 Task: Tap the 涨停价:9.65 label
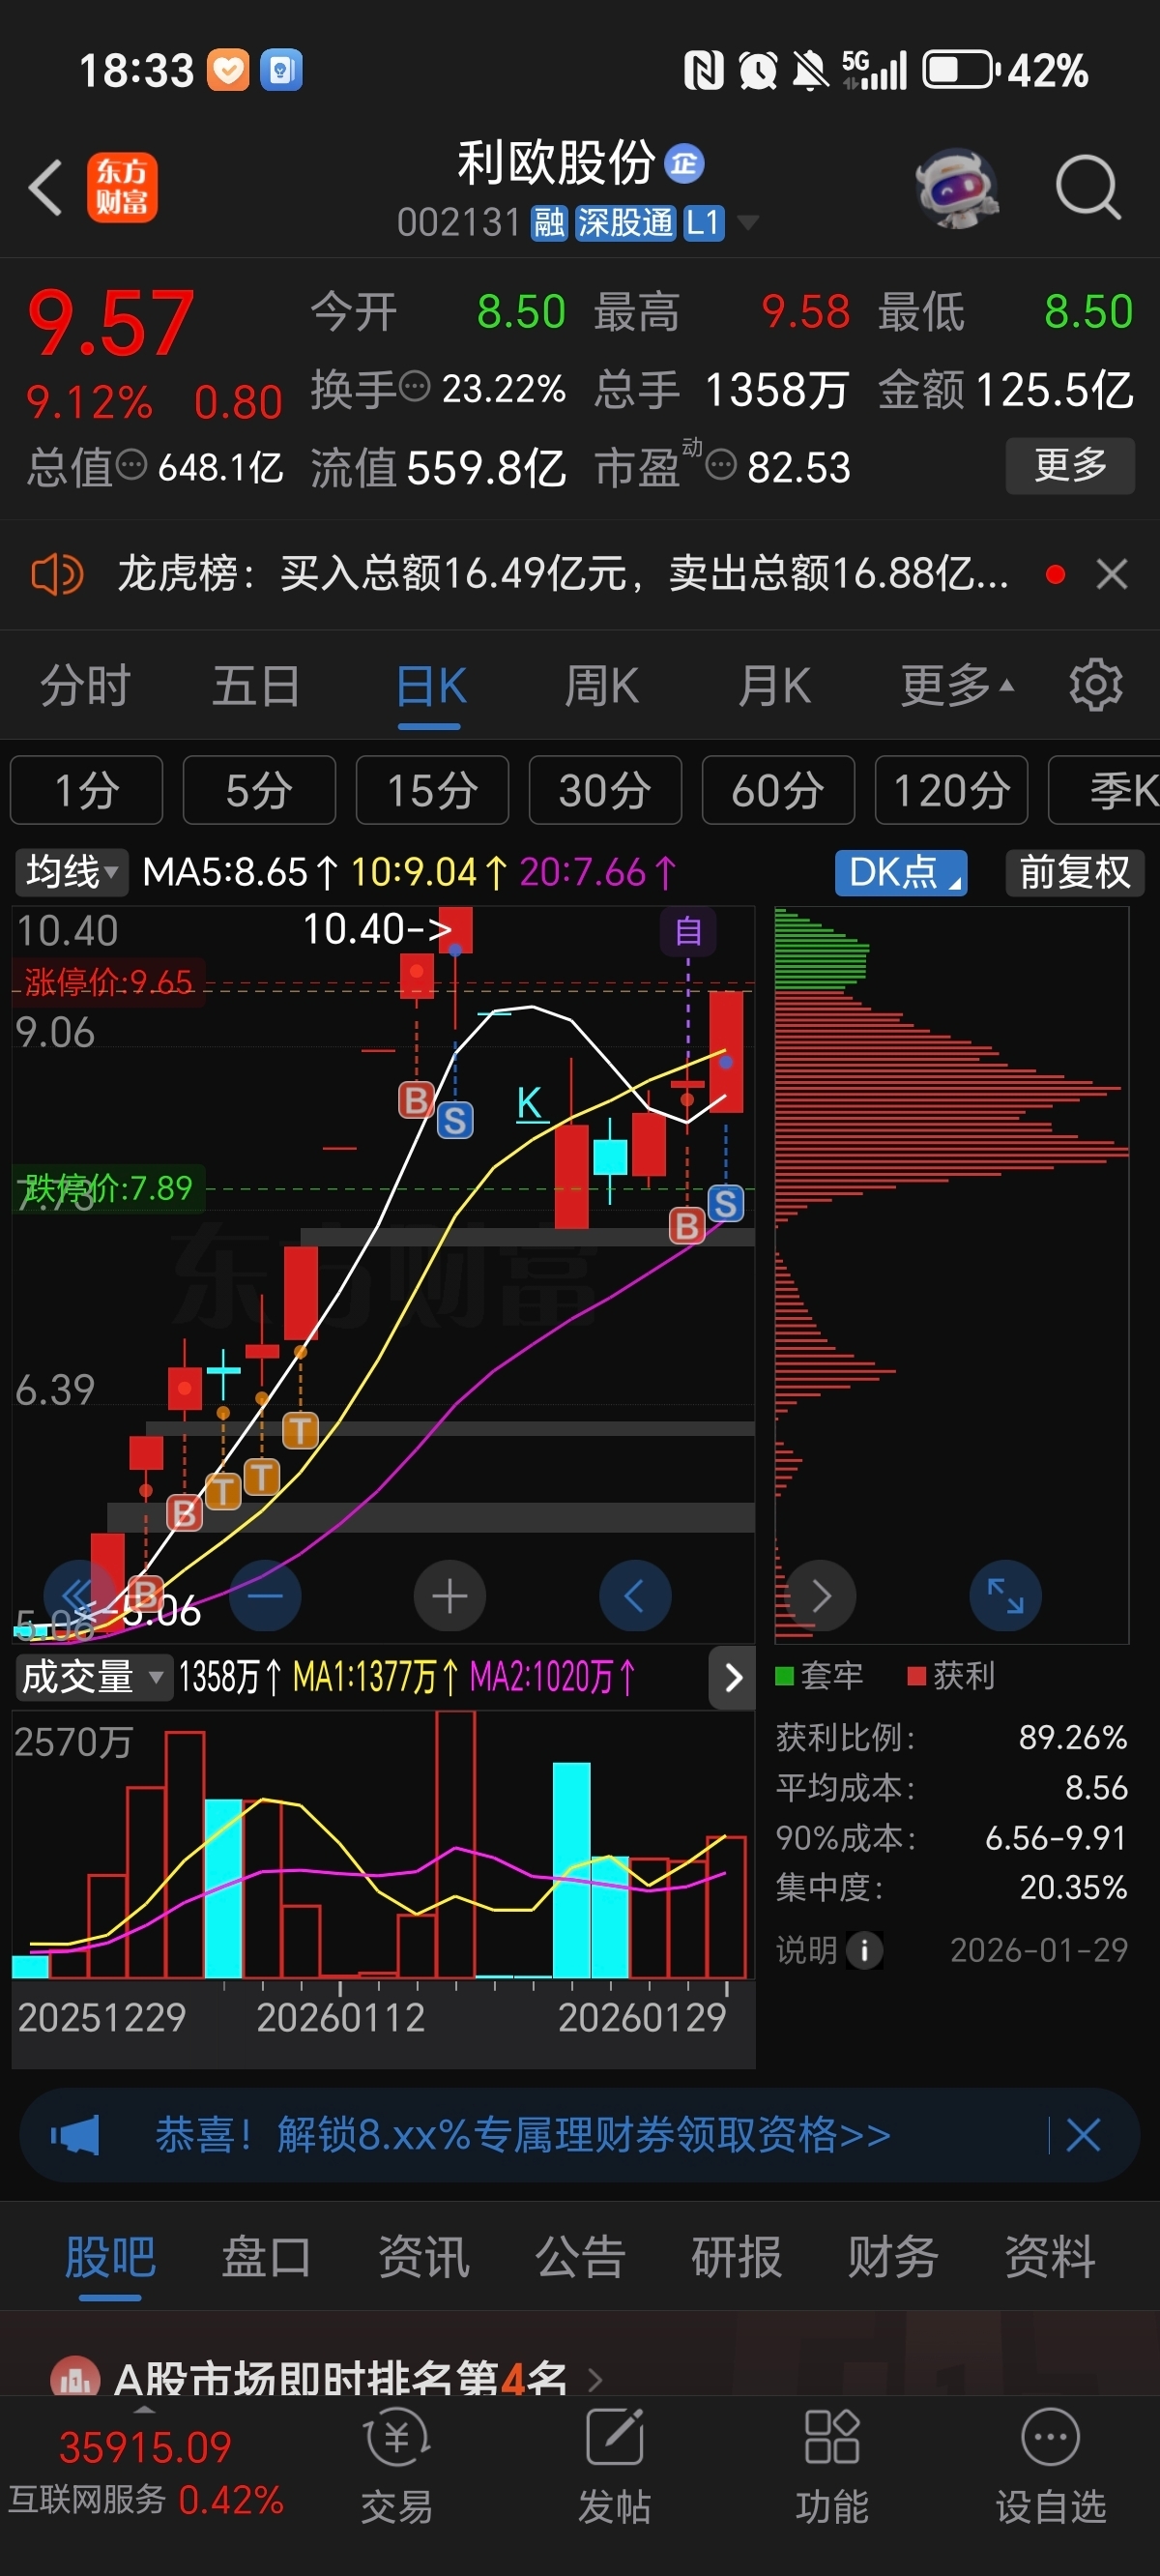[109, 982]
